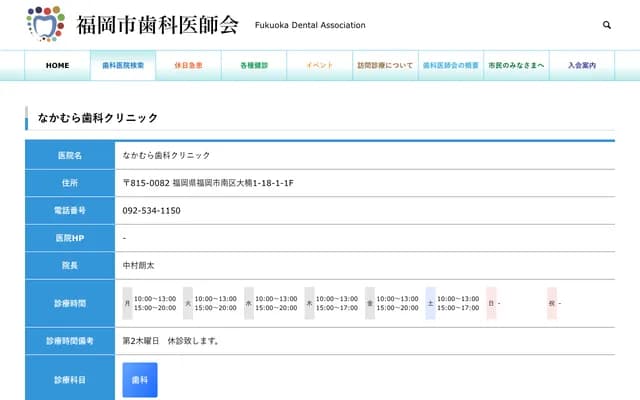Image resolution: width=640 pixels, height=400 pixels.
Task: Open the HOME menu item
Action: coord(58,65)
